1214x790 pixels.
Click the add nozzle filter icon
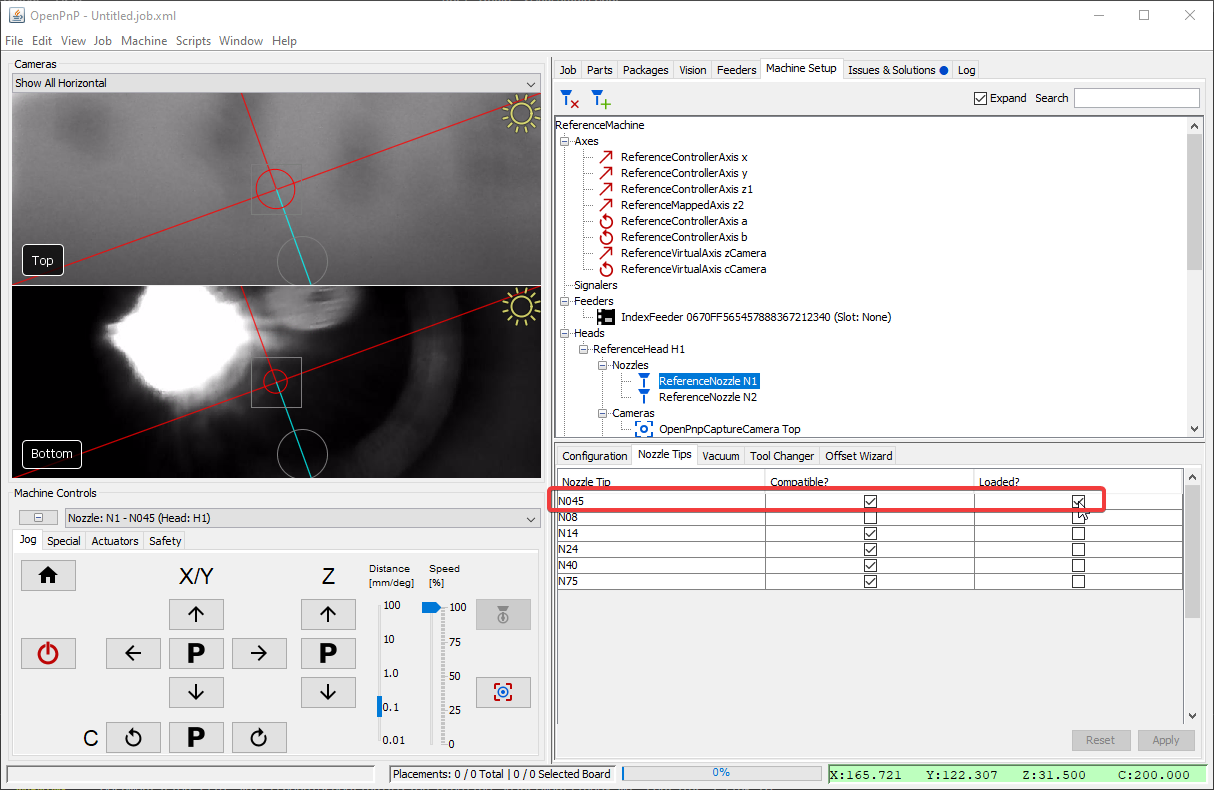[x=600, y=98]
